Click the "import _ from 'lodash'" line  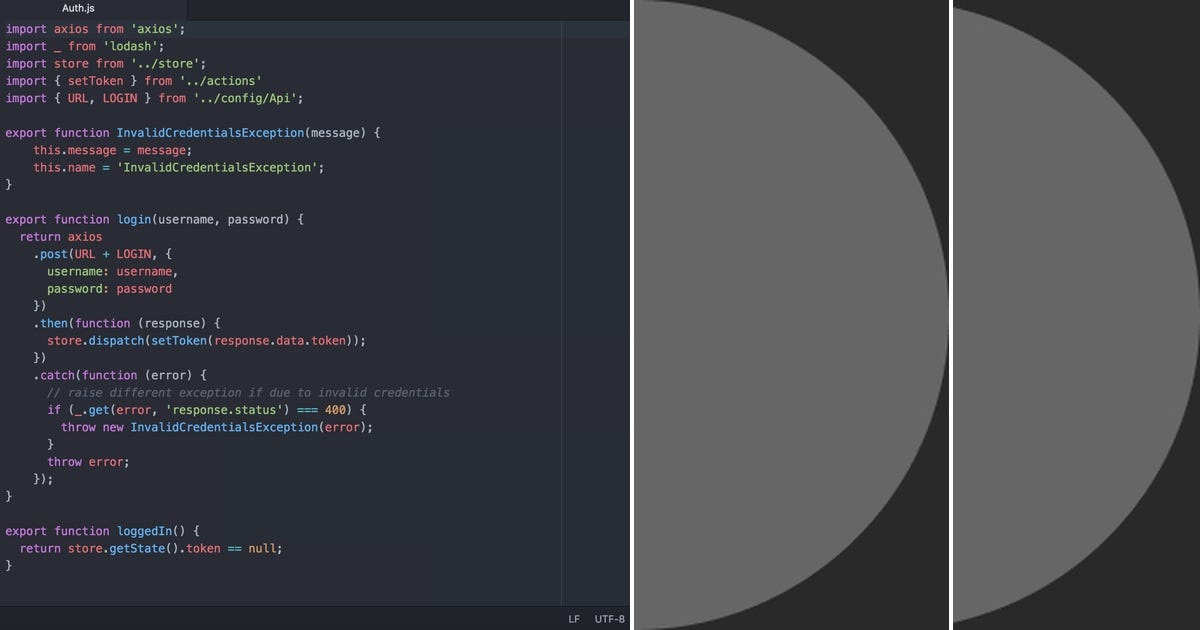[85, 46]
